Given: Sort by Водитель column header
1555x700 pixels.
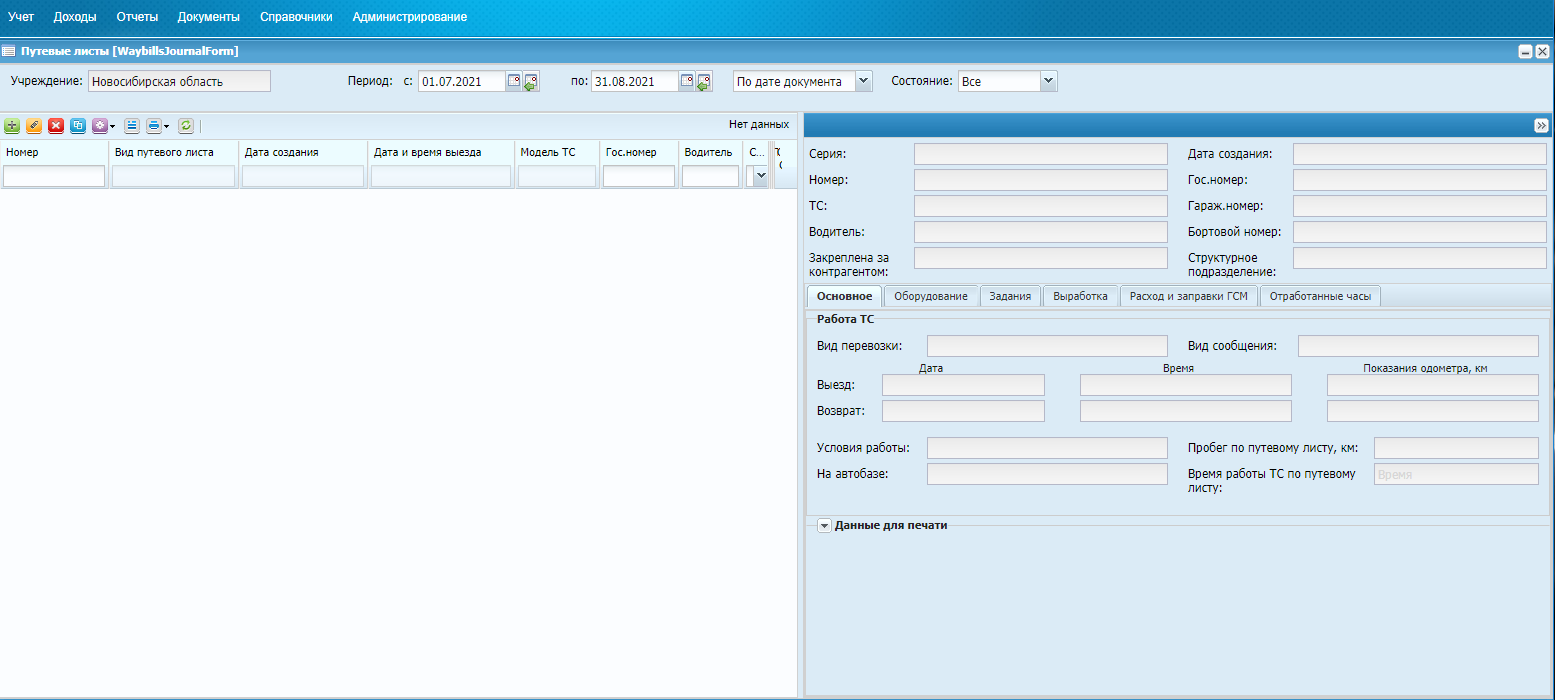Looking at the screenshot, I should (x=710, y=152).
